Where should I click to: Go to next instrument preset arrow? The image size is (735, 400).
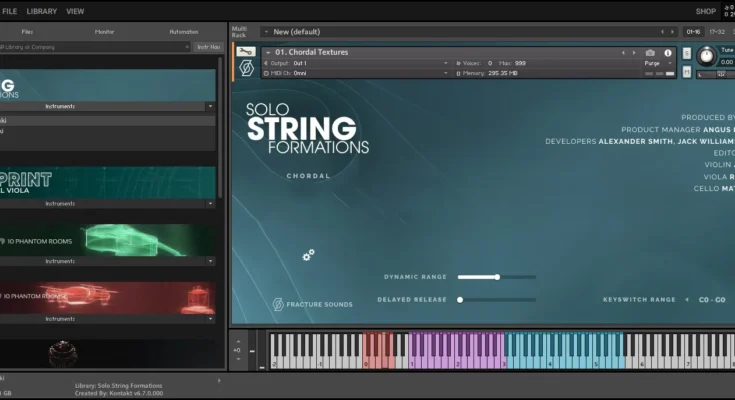click(x=634, y=53)
